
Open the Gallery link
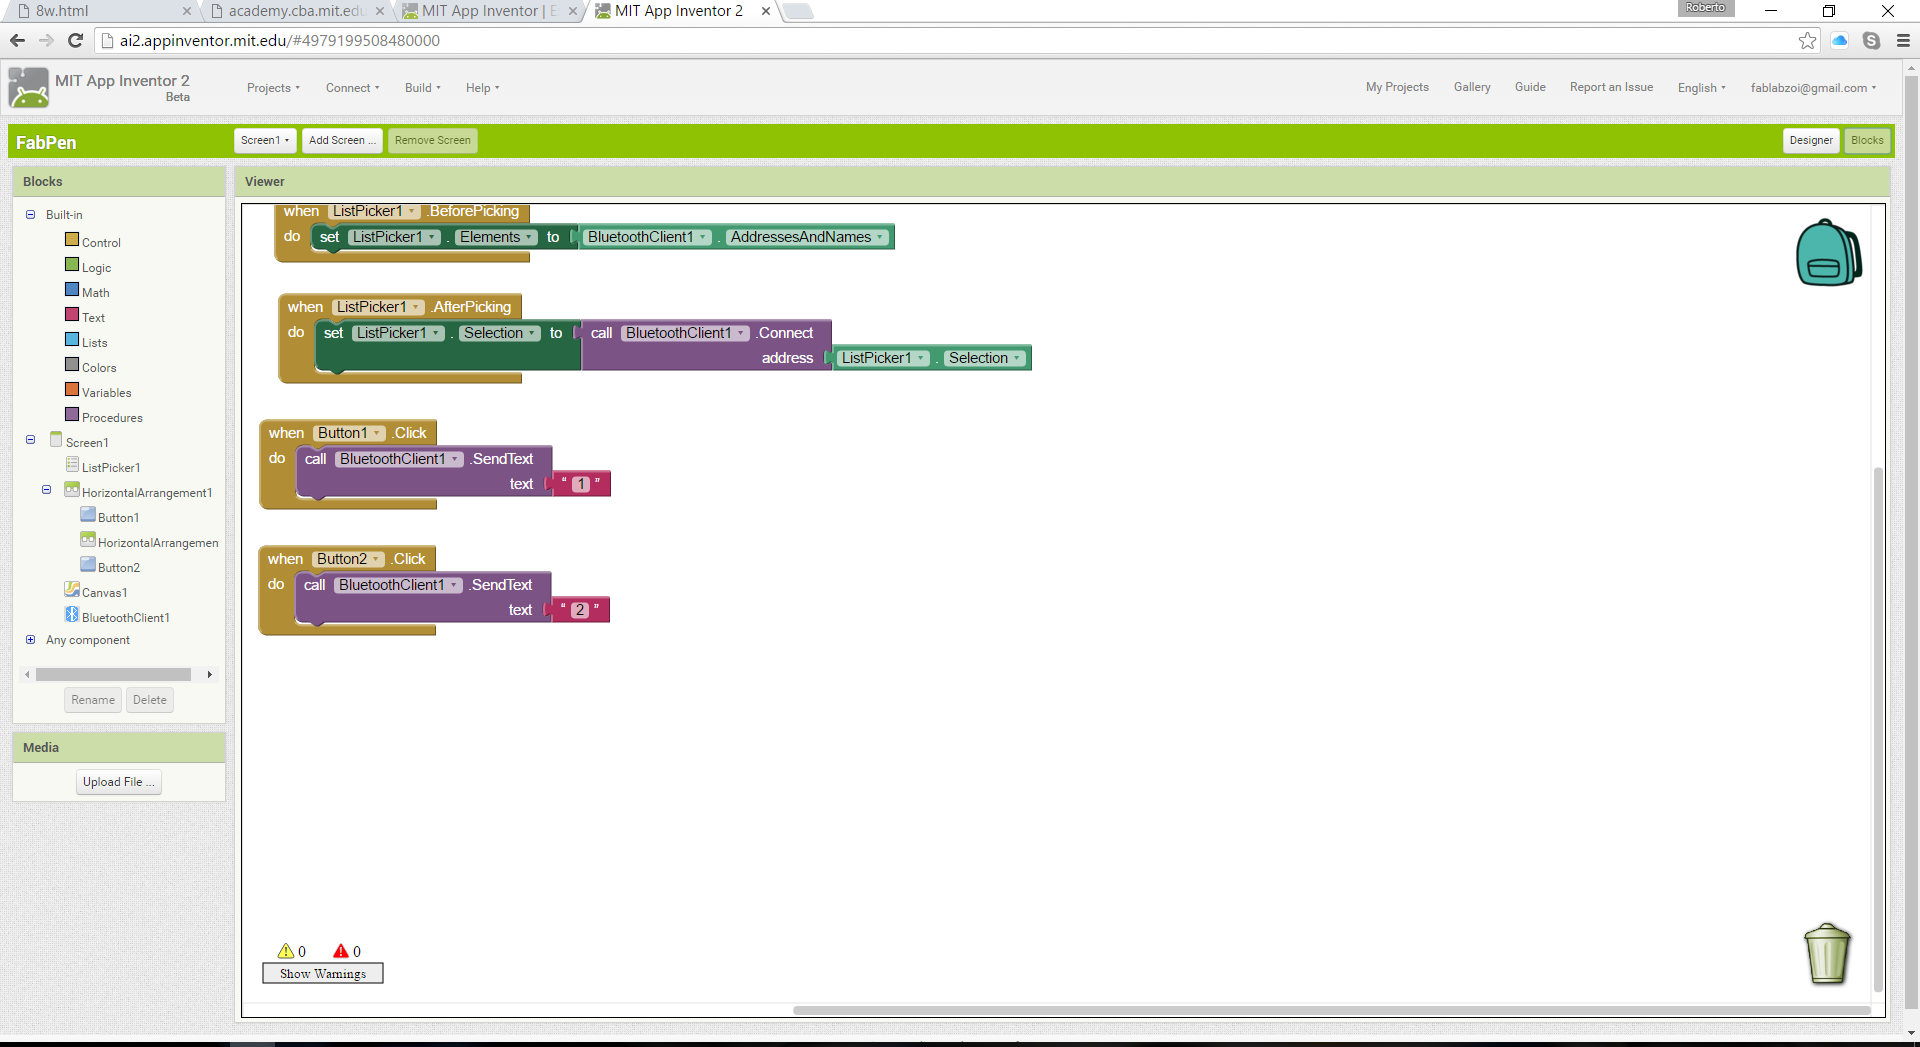(x=1472, y=87)
